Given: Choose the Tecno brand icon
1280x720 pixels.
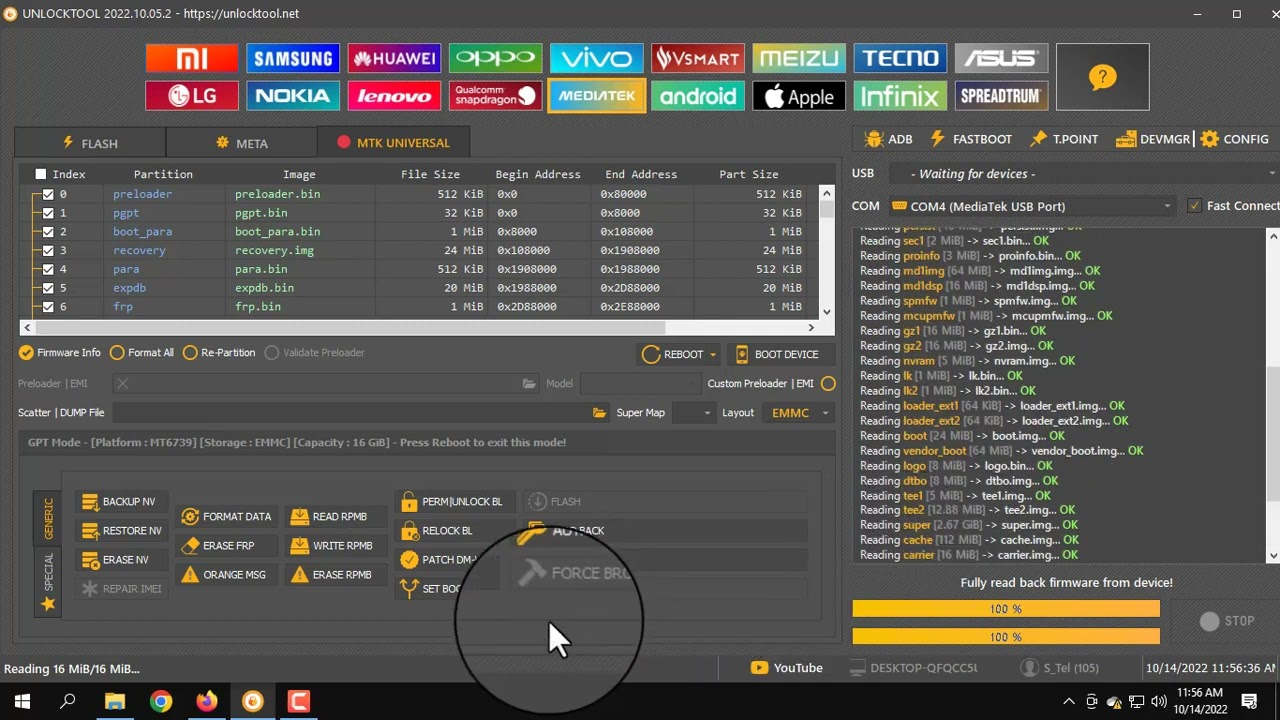Looking at the screenshot, I should pyautogui.click(x=900, y=58).
